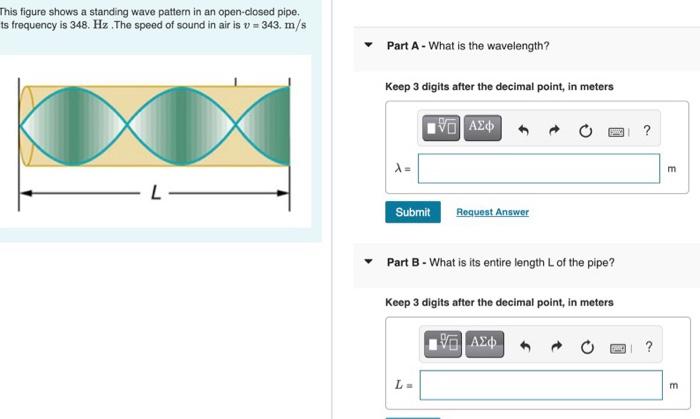Image resolution: width=700 pixels, height=419 pixels.
Task: Open the math templates button in Part B
Action: 443,344
